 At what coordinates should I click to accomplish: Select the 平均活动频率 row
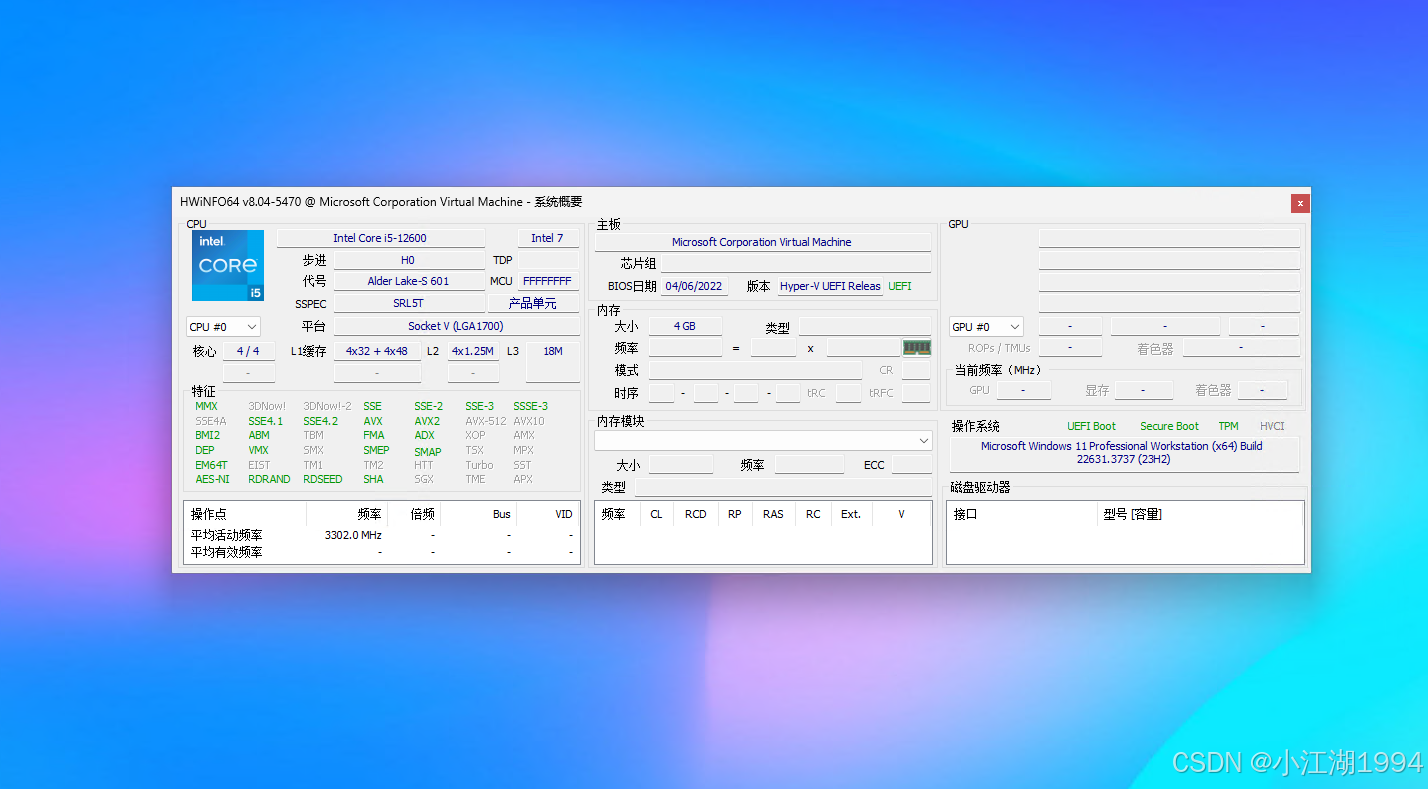tap(381, 535)
